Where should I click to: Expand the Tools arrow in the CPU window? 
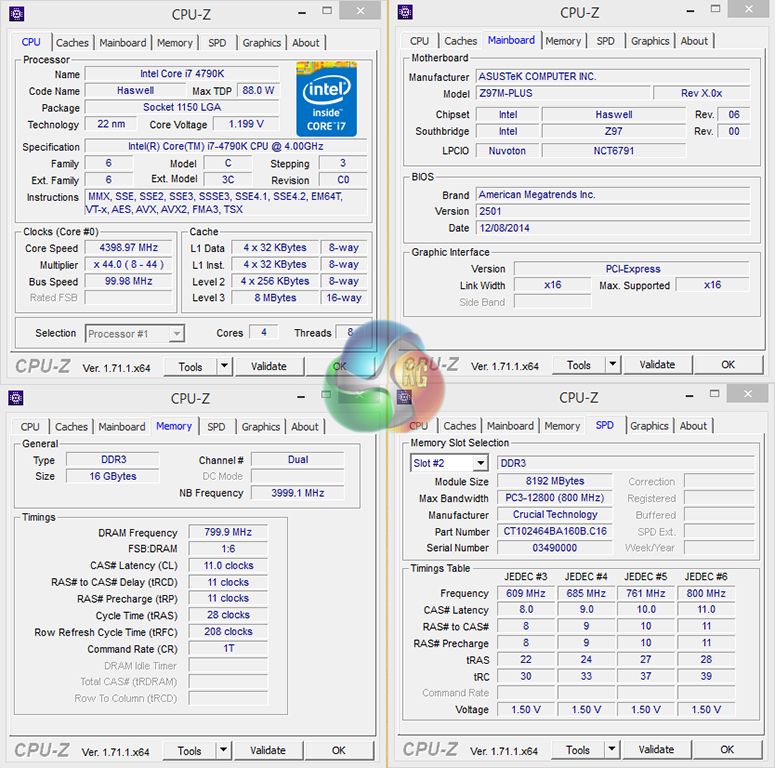224,367
